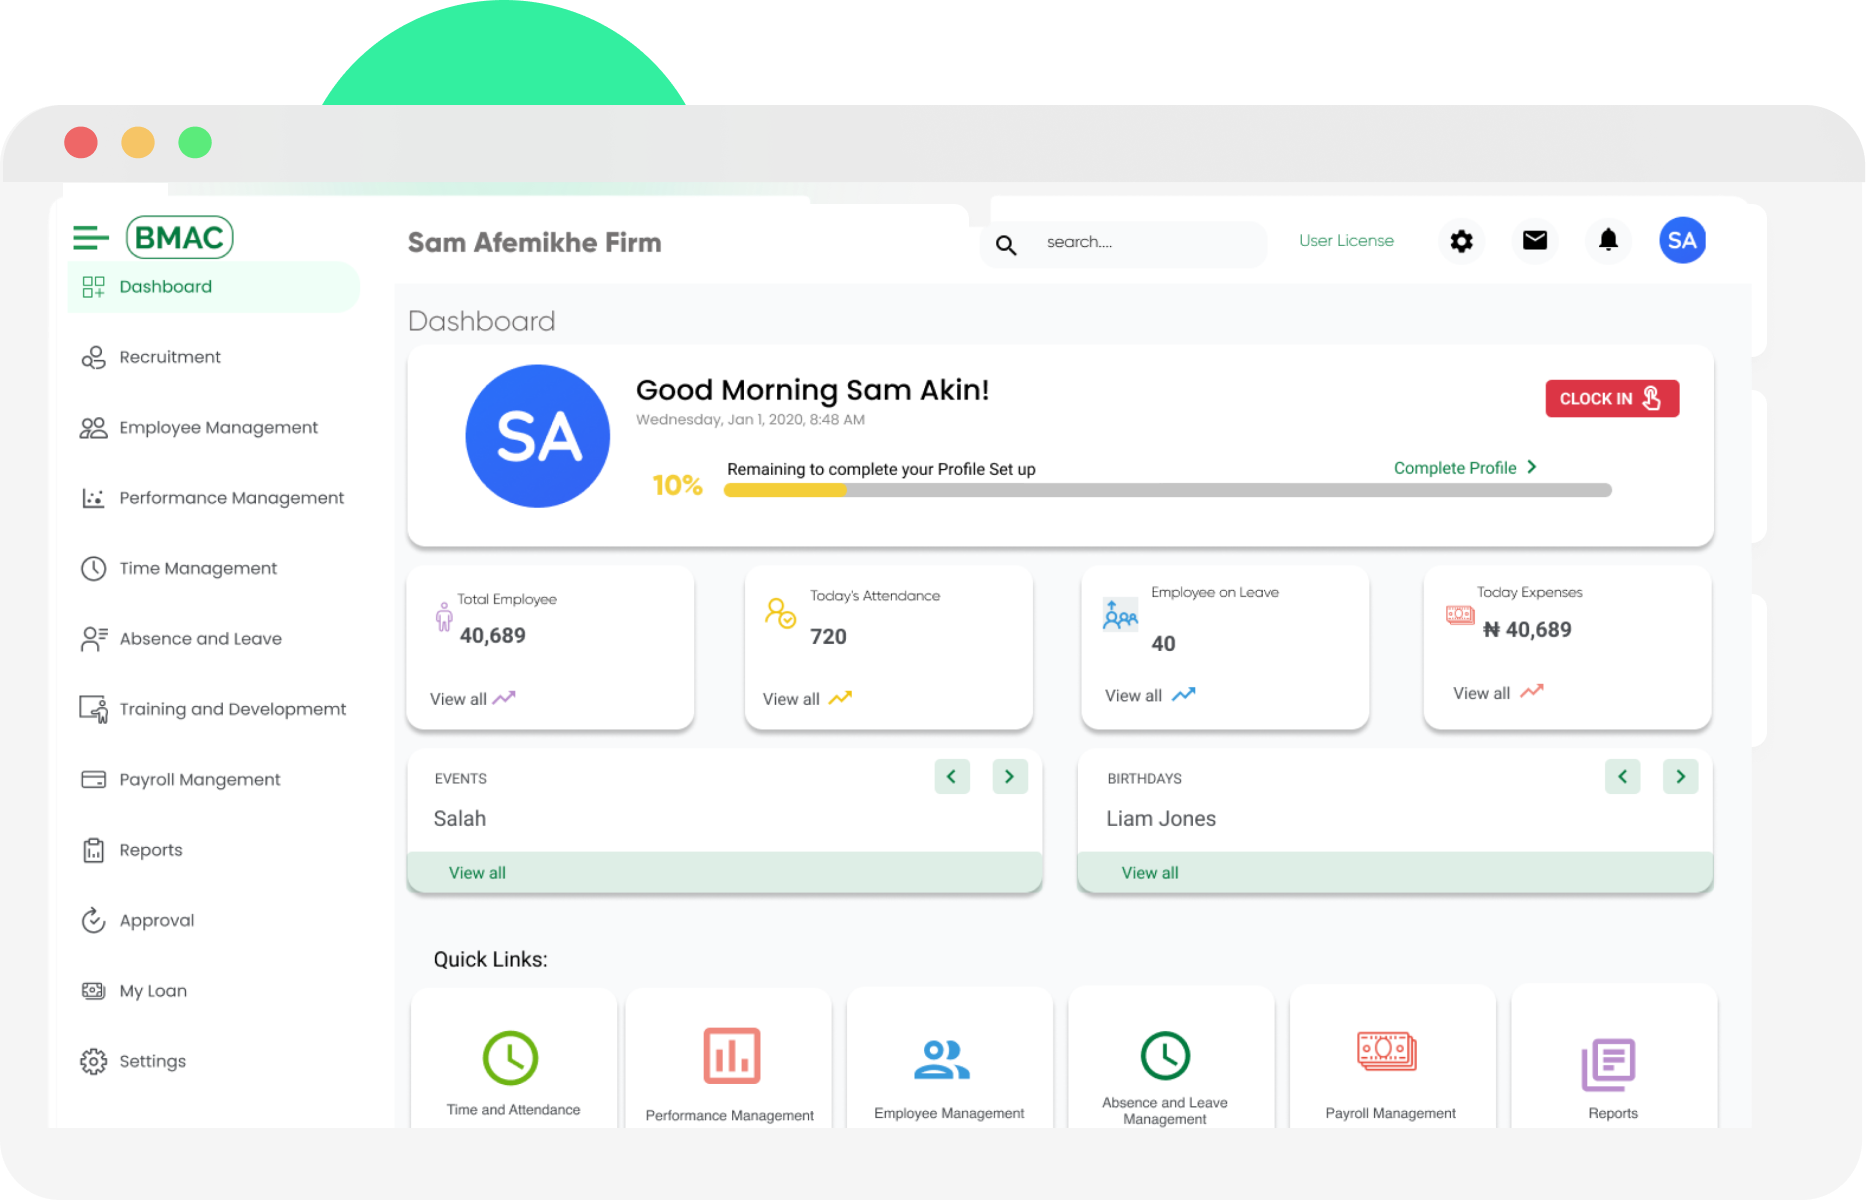Viewport: 1866px width, 1200px height.
Task: Check the notification bell icon
Action: point(1608,240)
